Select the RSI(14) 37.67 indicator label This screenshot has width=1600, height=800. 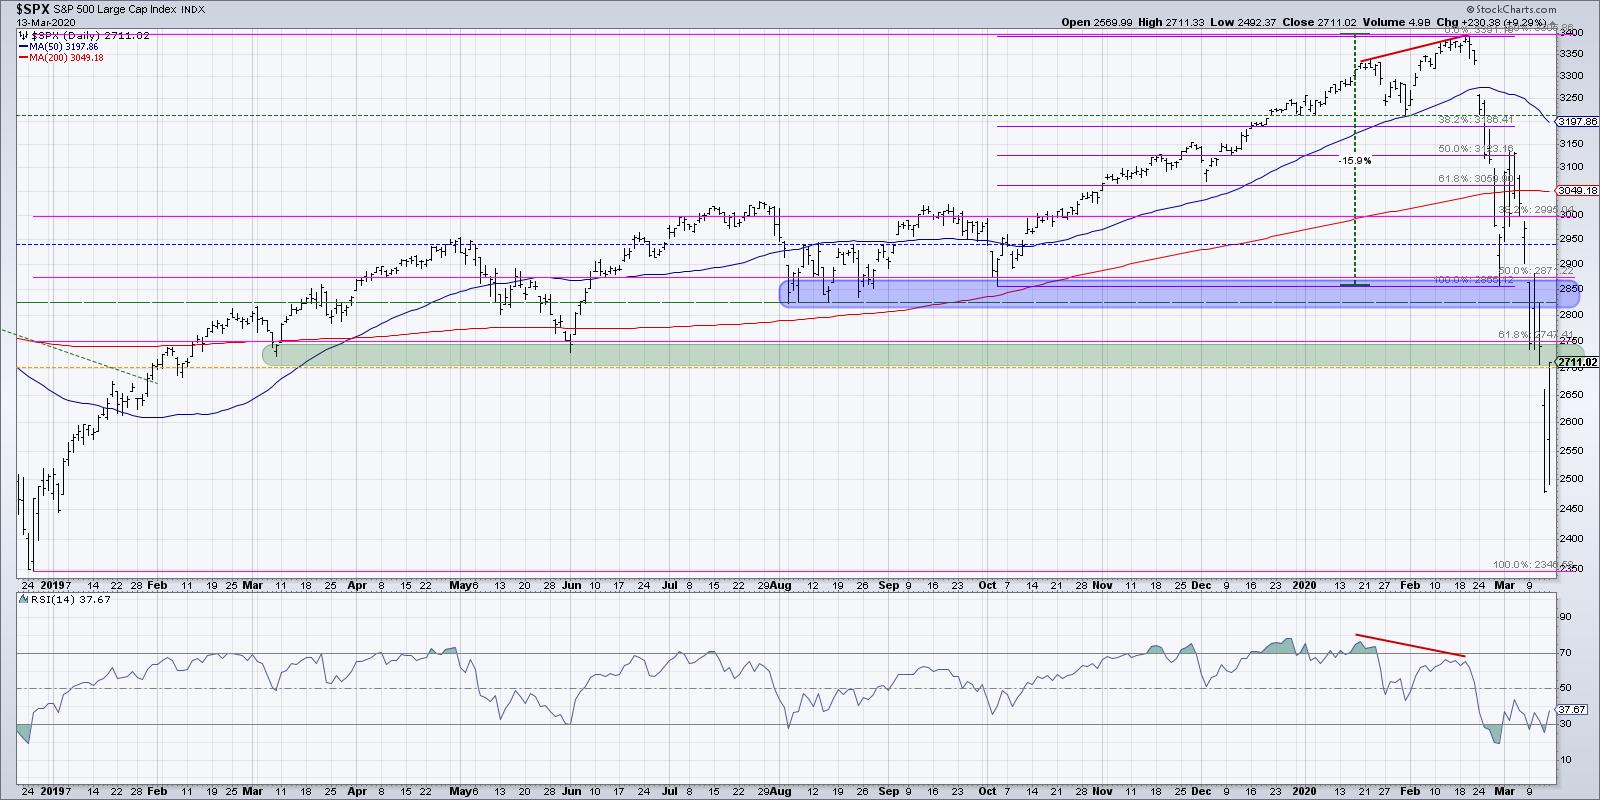[x=52, y=601]
